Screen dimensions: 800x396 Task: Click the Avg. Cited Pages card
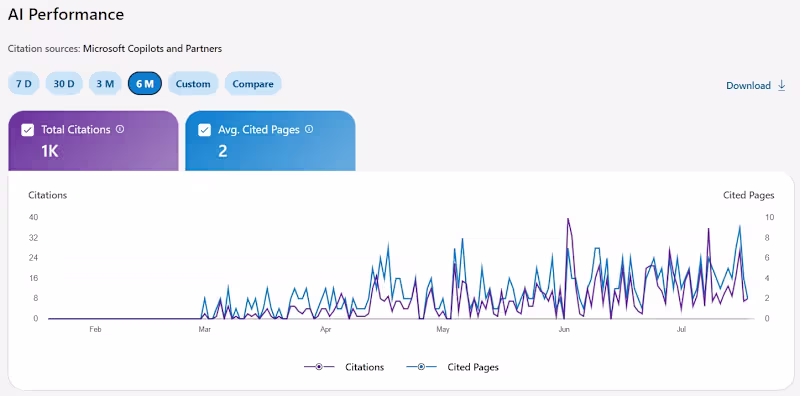point(270,141)
